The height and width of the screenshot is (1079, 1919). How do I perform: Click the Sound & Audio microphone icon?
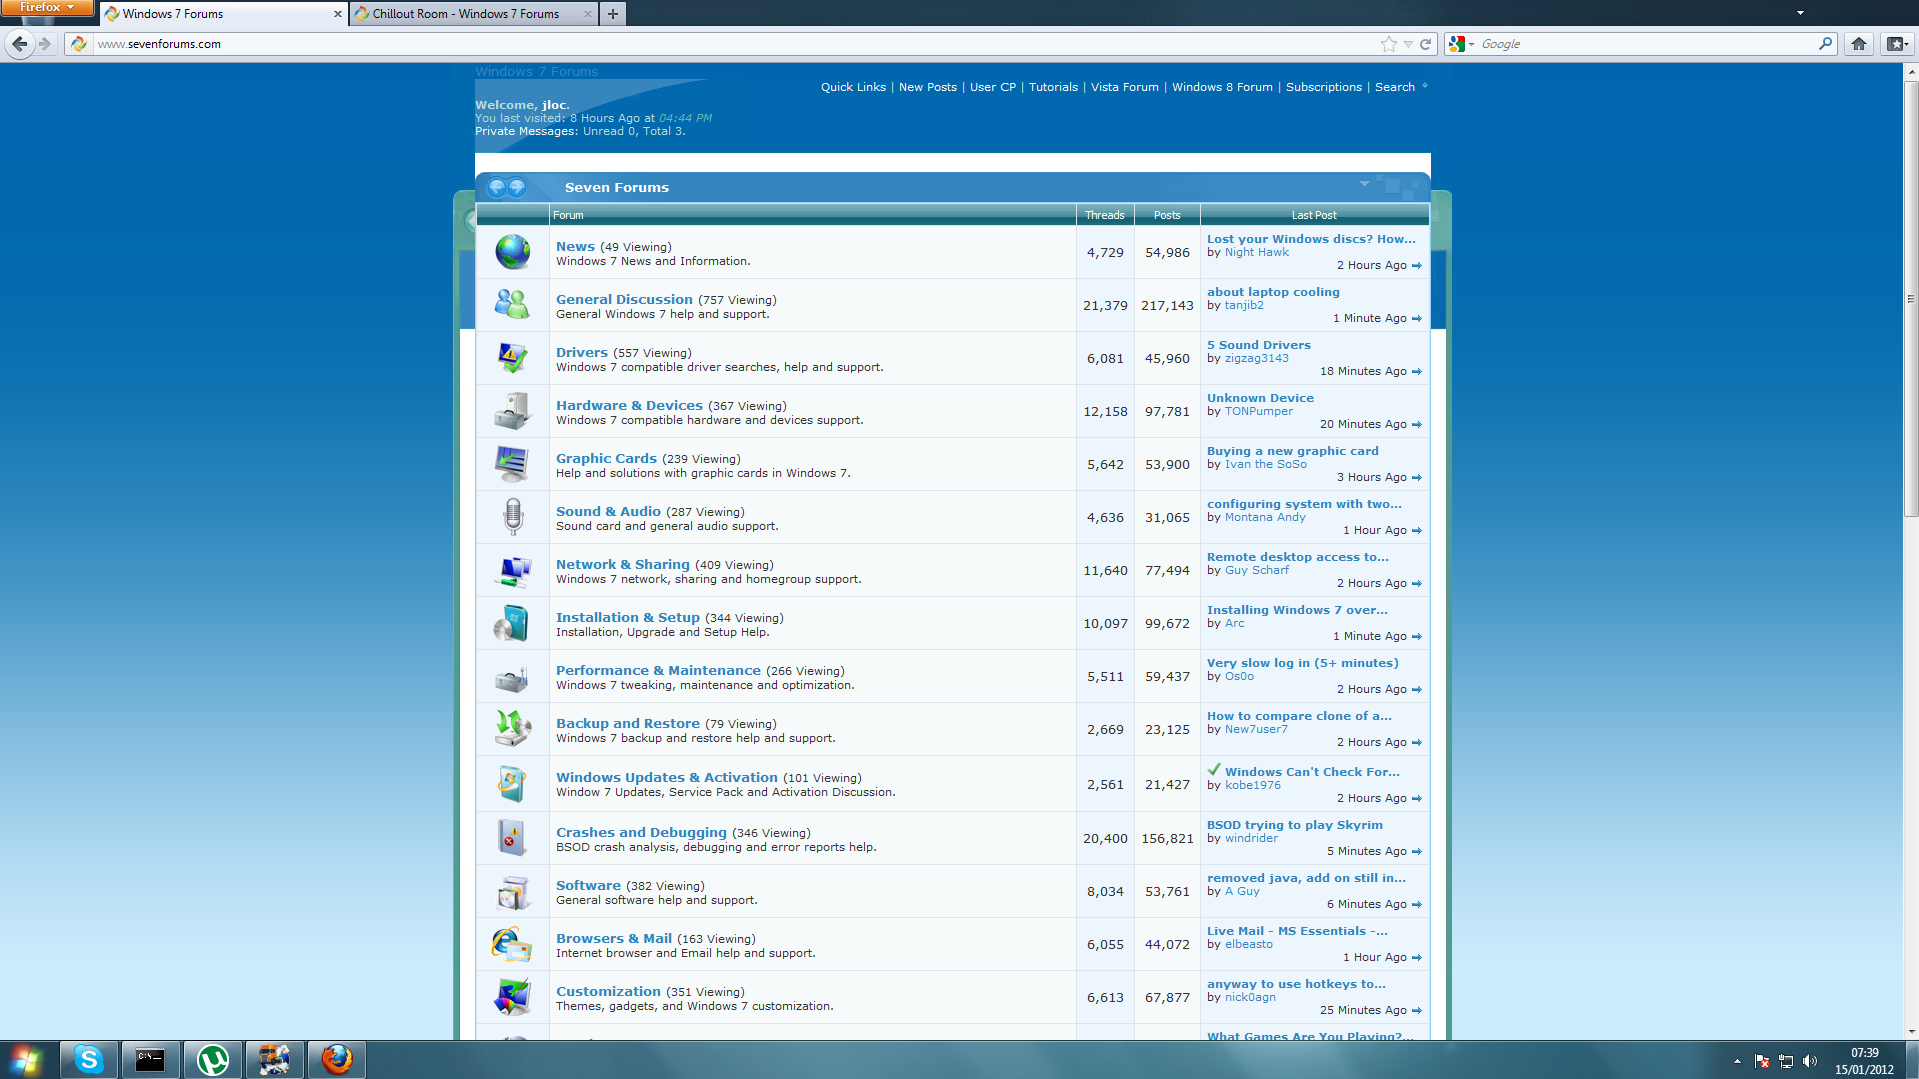513,517
